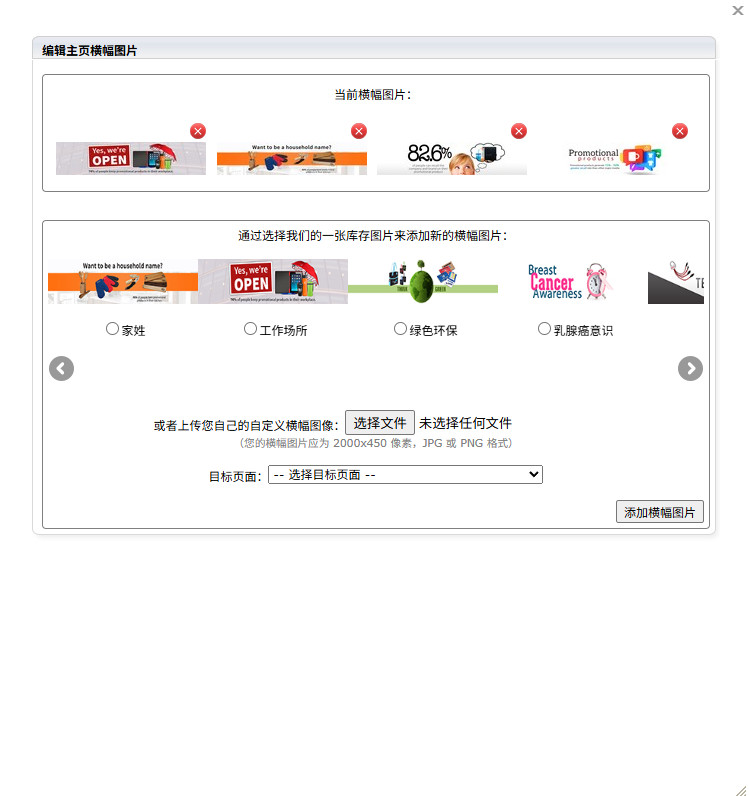Delete the Promotional products current banner

point(680,131)
